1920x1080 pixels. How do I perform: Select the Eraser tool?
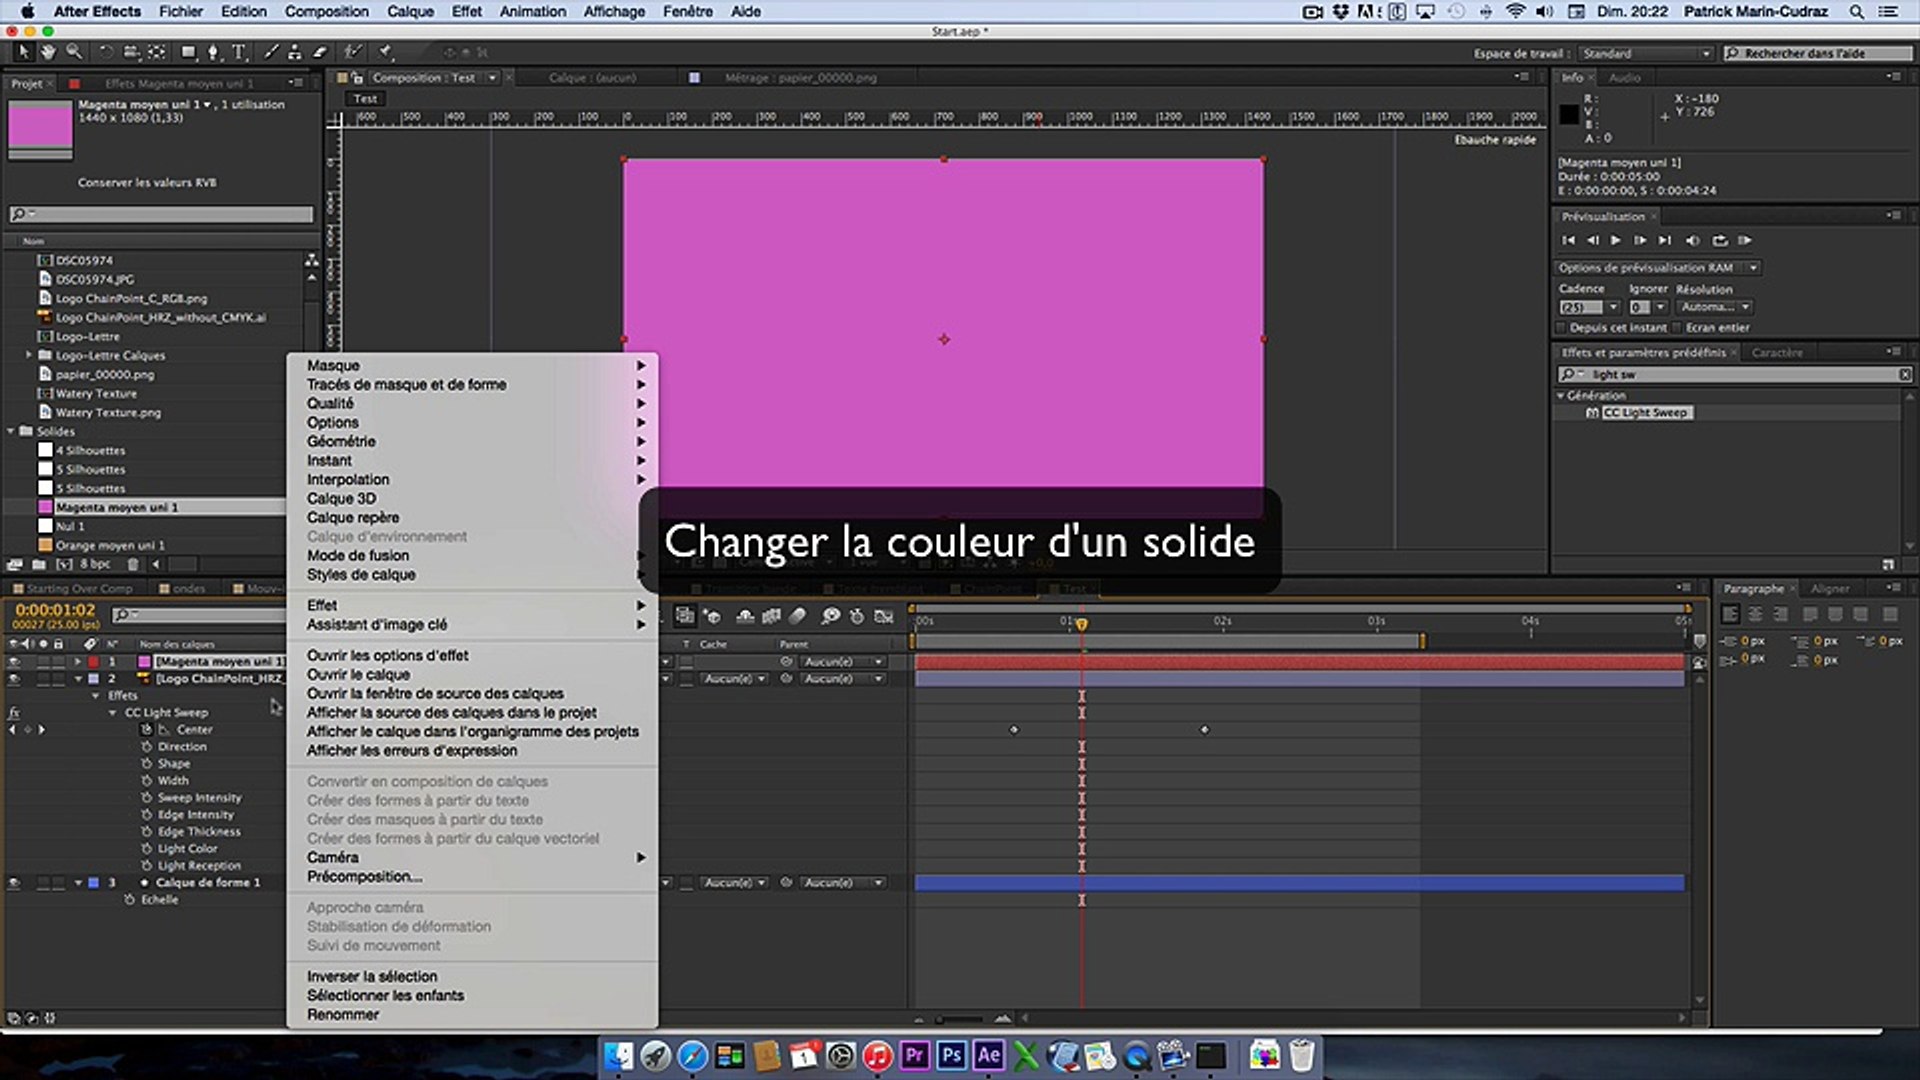click(320, 52)
